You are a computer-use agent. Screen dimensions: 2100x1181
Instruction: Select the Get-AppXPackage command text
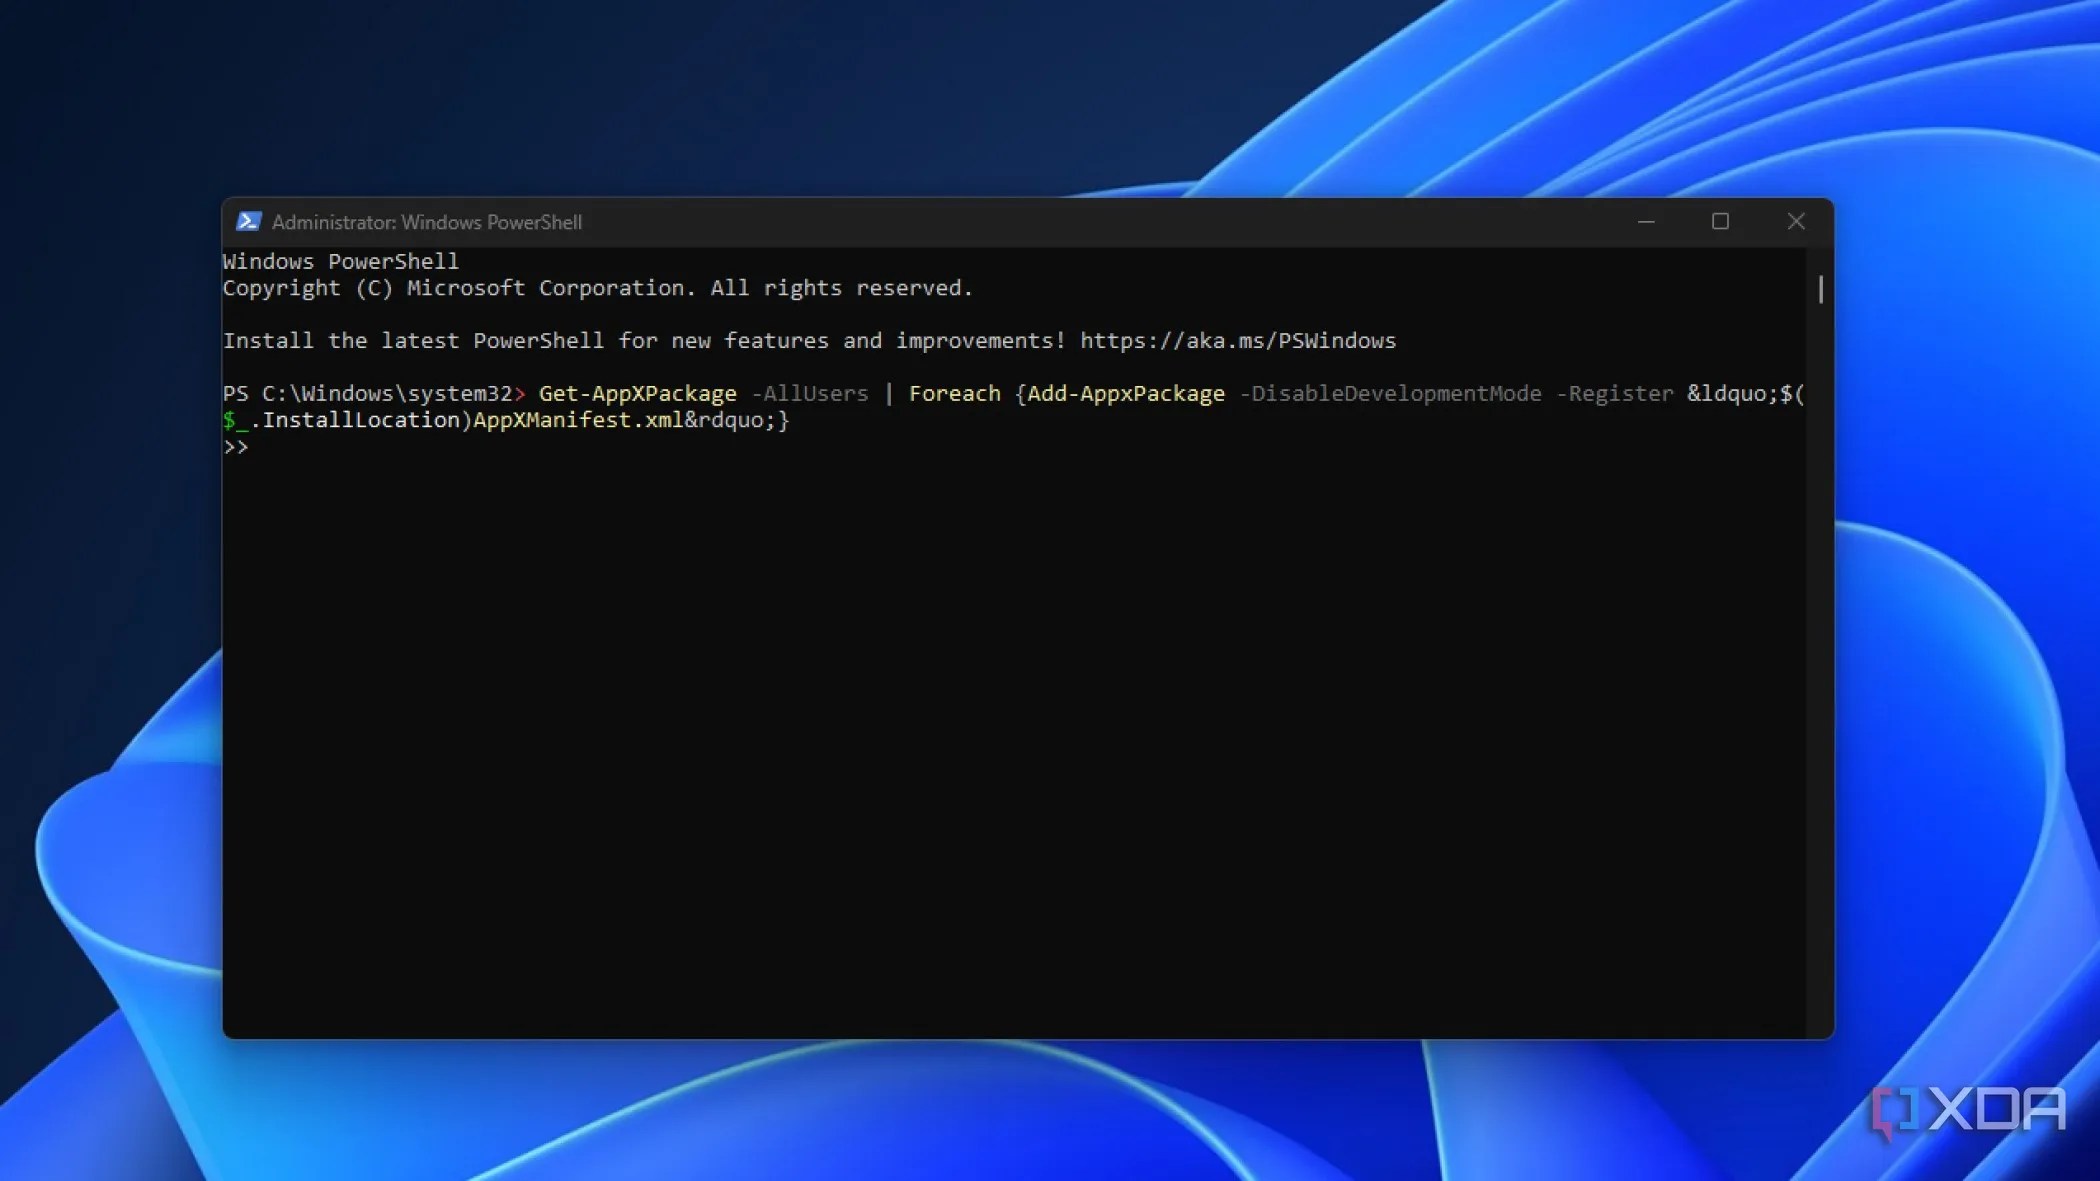tap(637, 393)
